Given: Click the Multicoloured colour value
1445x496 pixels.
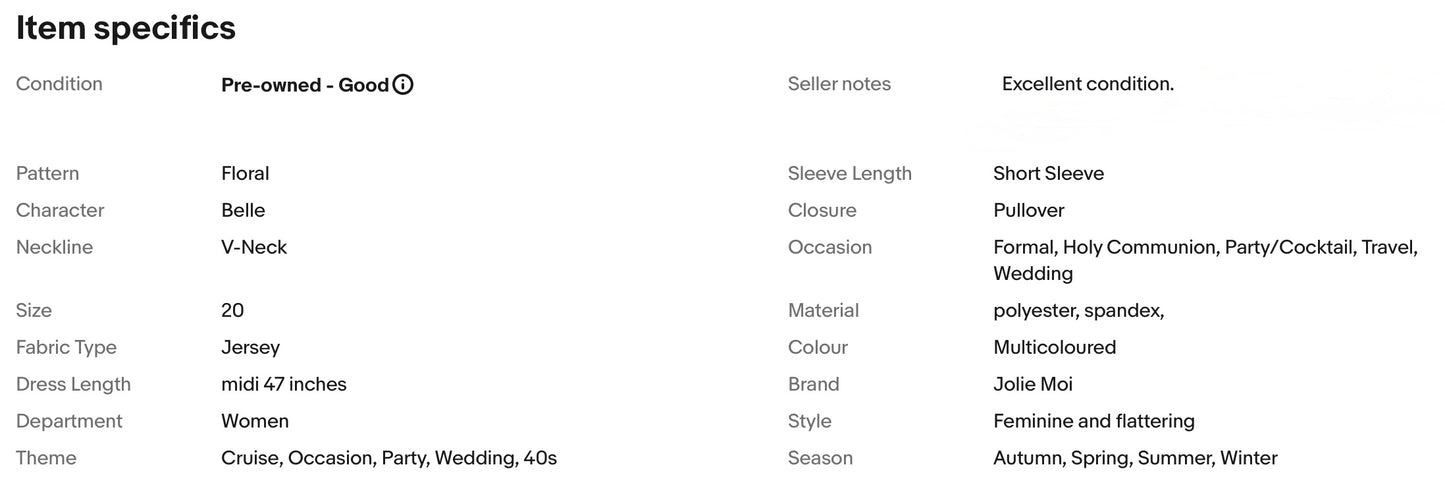Looking at the screenshot, I should coord(1054,347).
